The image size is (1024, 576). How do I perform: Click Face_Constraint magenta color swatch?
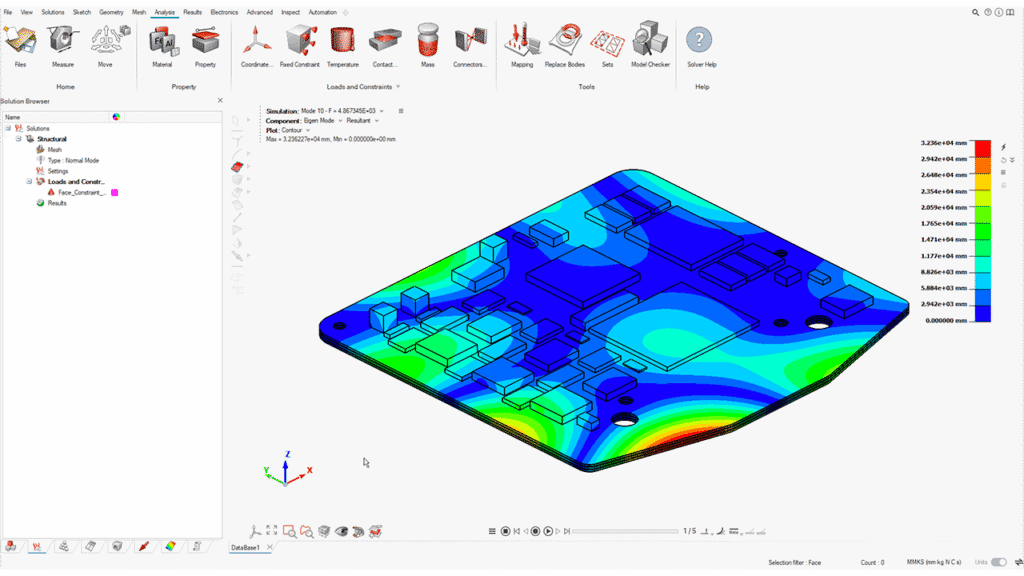pos(114,193)
